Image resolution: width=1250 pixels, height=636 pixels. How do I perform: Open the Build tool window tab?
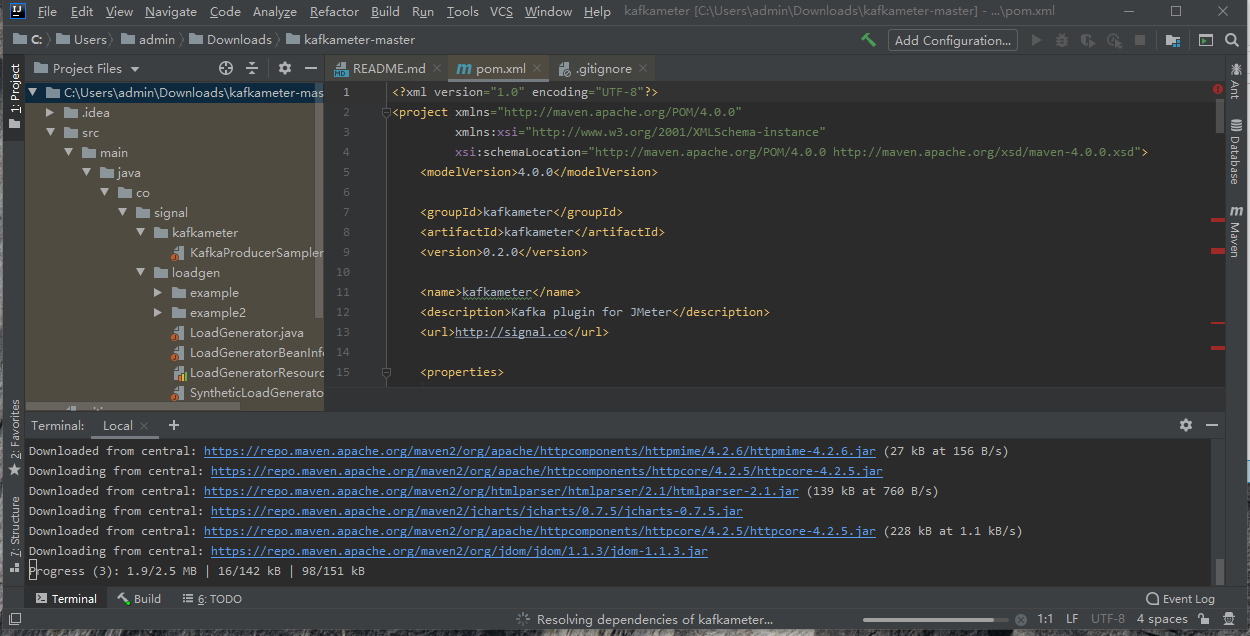click(x=138, y=599)
